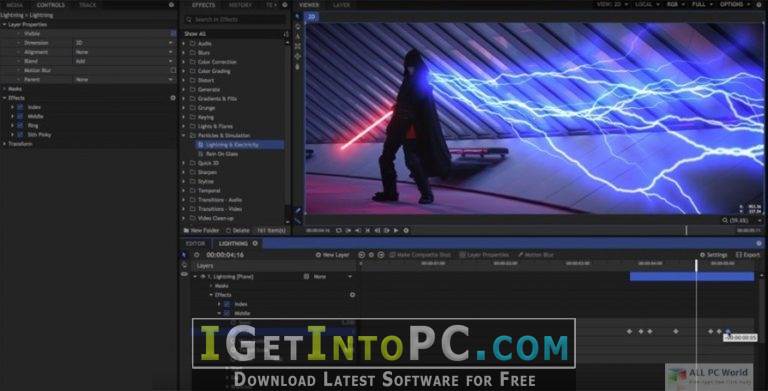The height and width of the screenshot is (391, 768).
Task: Click the Effects gear in timeline layer
Action: pyautogui.click(x=352, y=295)
